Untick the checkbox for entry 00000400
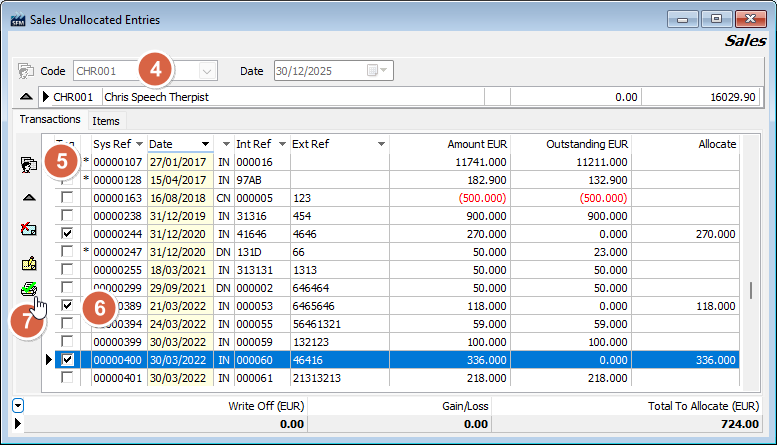Viewport: 777px width, 445px height. pos(67,359)
